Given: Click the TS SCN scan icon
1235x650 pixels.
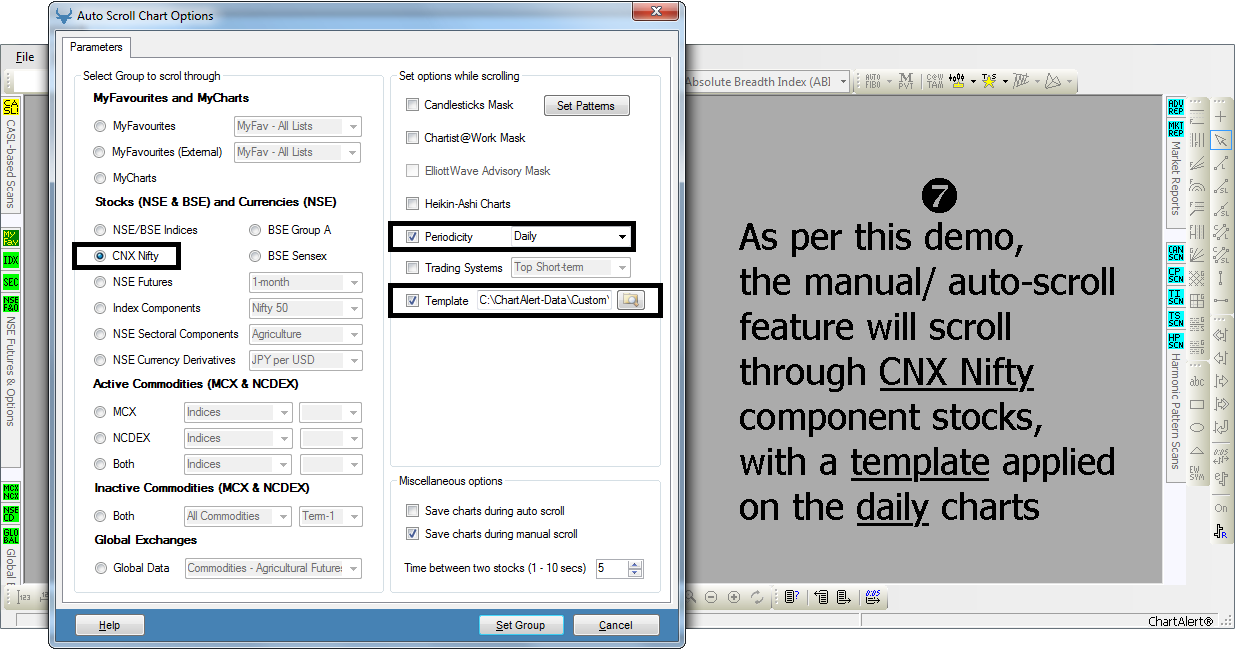Looking at the screenshot, I should click(1176, 319).
